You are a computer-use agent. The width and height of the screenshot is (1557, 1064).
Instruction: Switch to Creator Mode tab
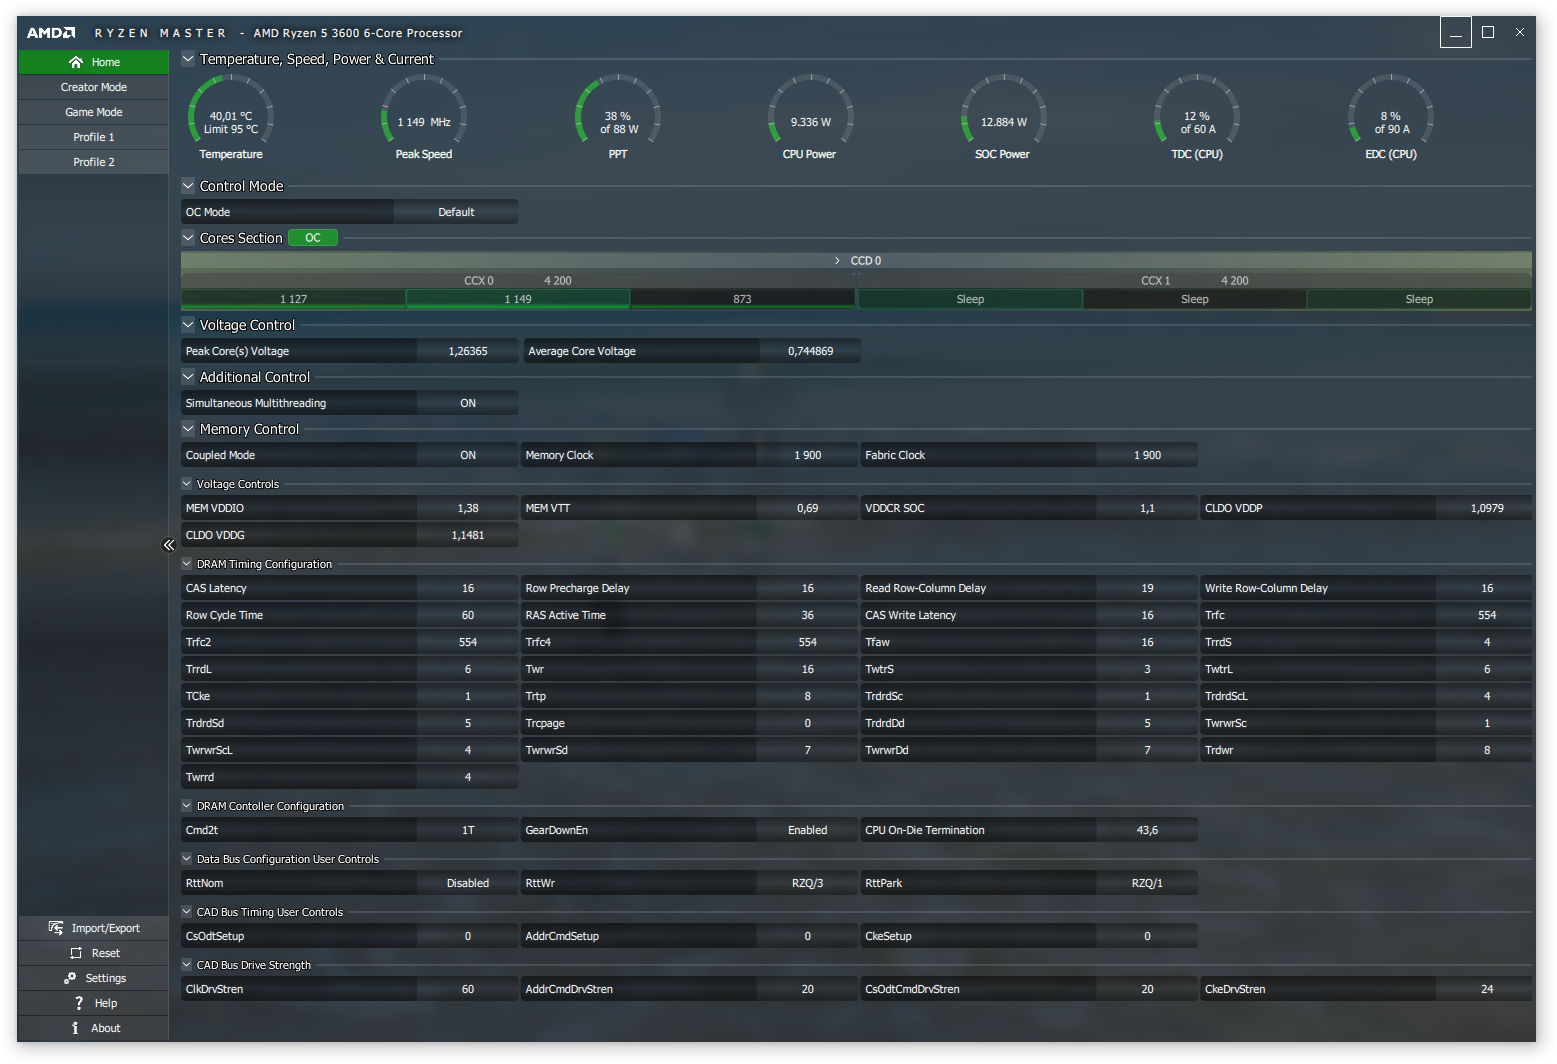point(94,87)
